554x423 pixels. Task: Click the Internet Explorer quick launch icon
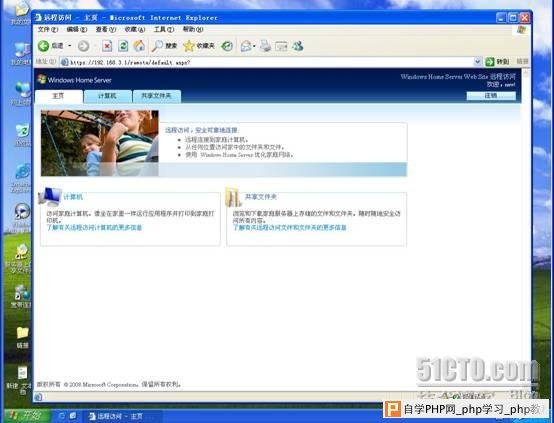click(x=61, y=416)
